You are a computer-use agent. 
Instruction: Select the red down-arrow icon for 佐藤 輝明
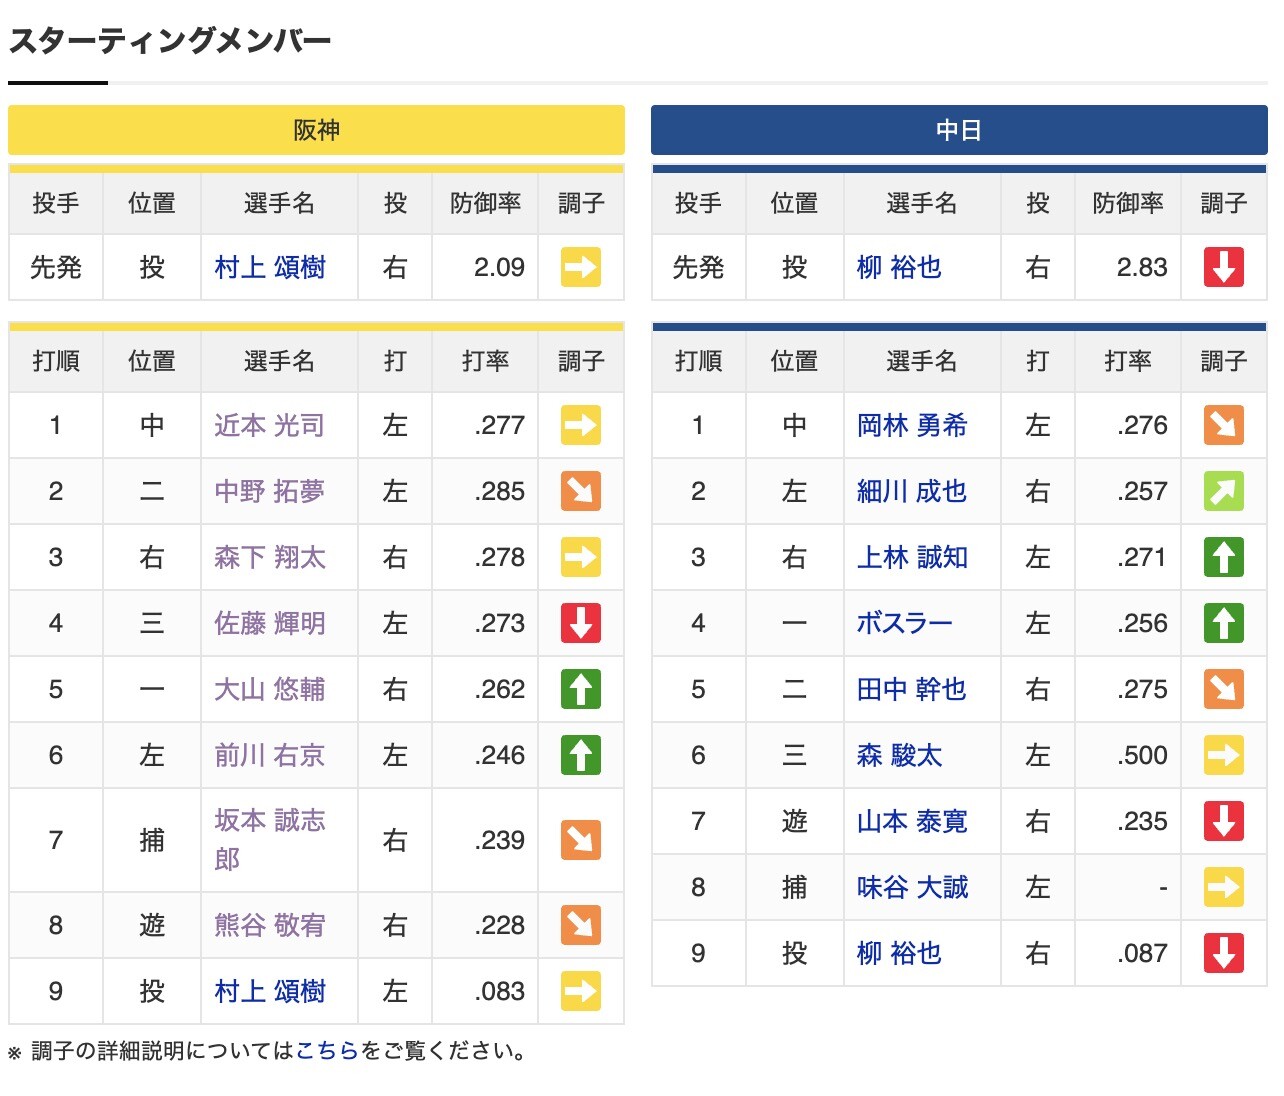tap(581, 623)
